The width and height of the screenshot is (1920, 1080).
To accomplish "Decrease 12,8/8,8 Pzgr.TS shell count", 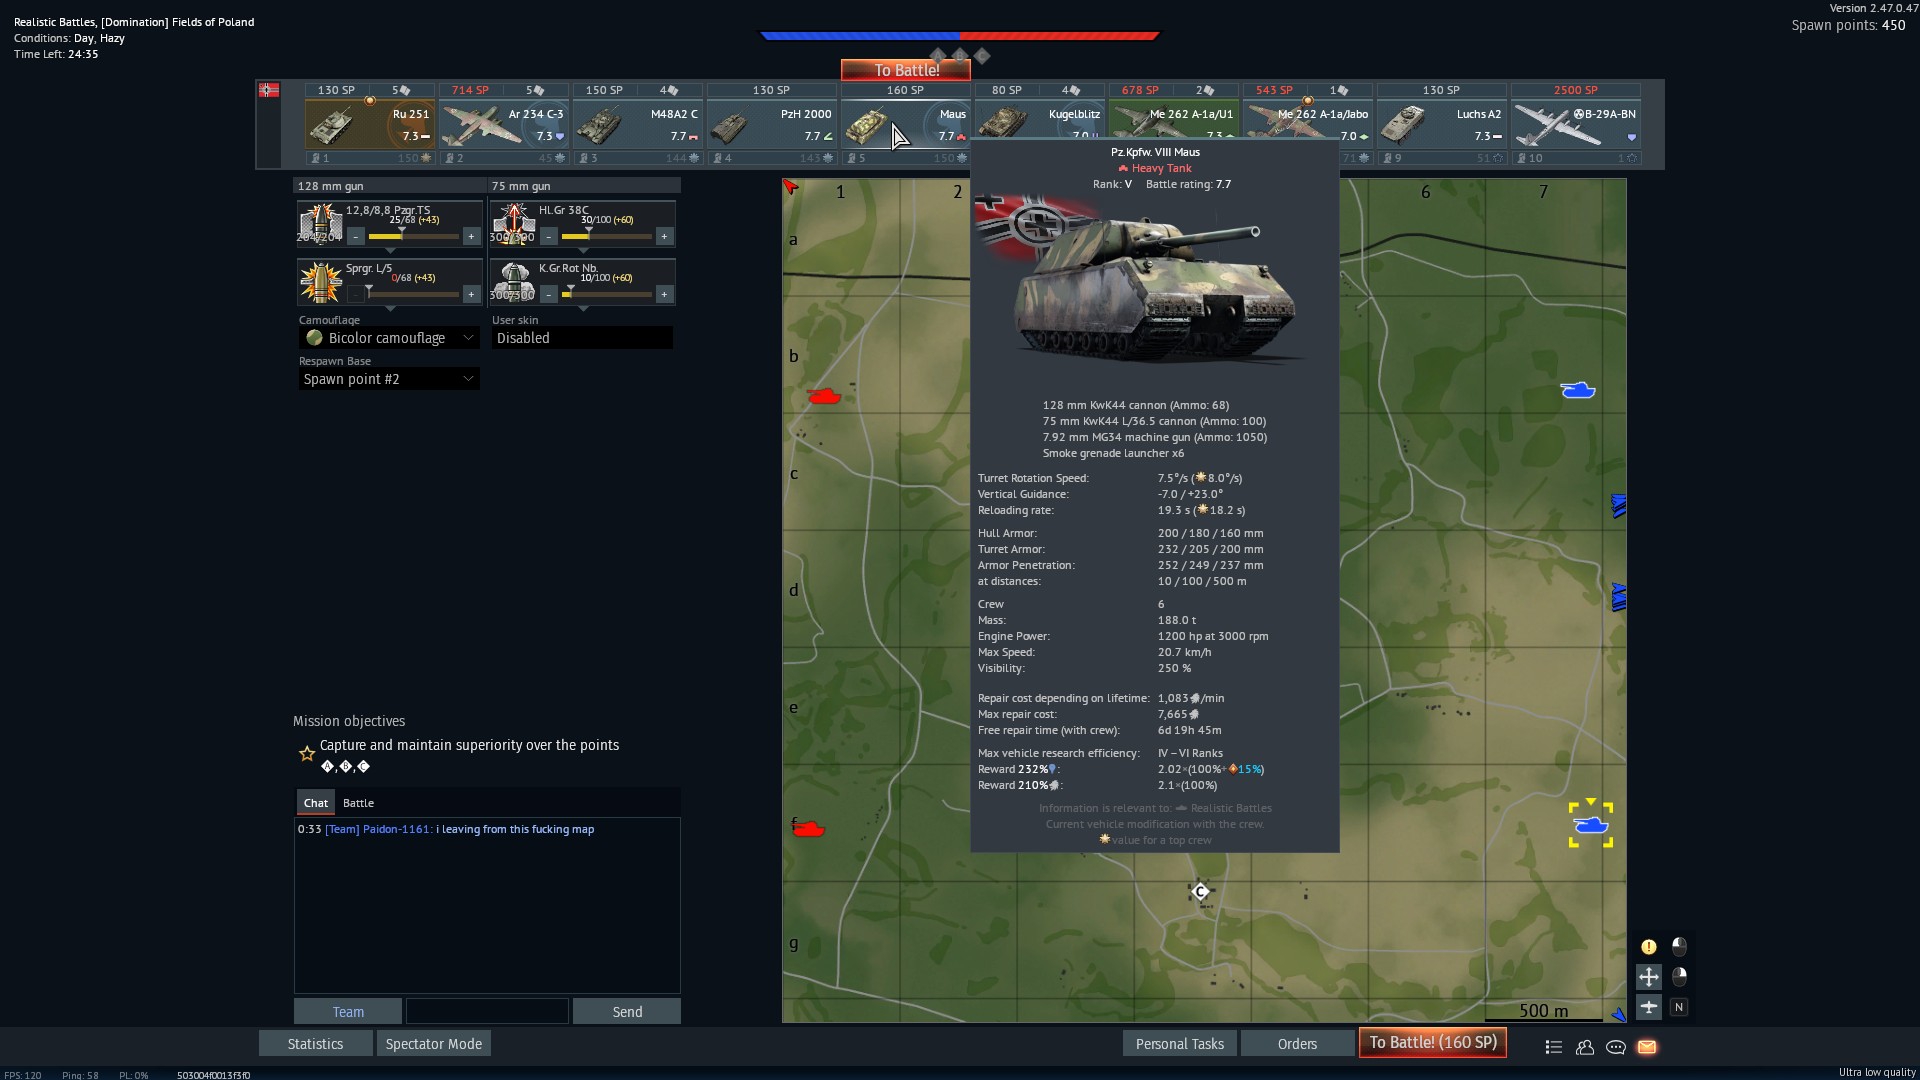I will (x=356, y=237).
